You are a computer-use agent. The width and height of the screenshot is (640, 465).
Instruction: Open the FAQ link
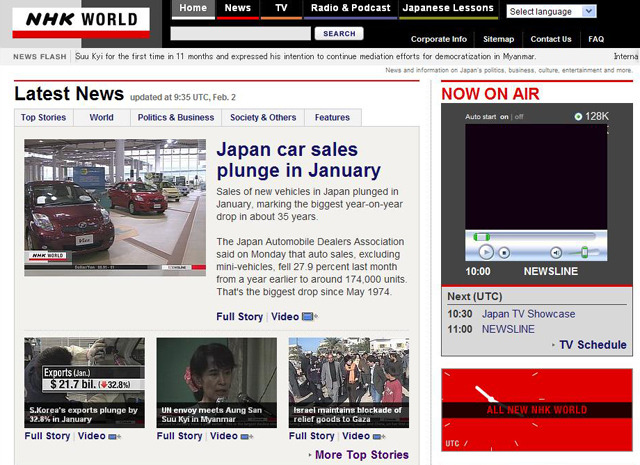pyautogui.click(x=596, y=39)
